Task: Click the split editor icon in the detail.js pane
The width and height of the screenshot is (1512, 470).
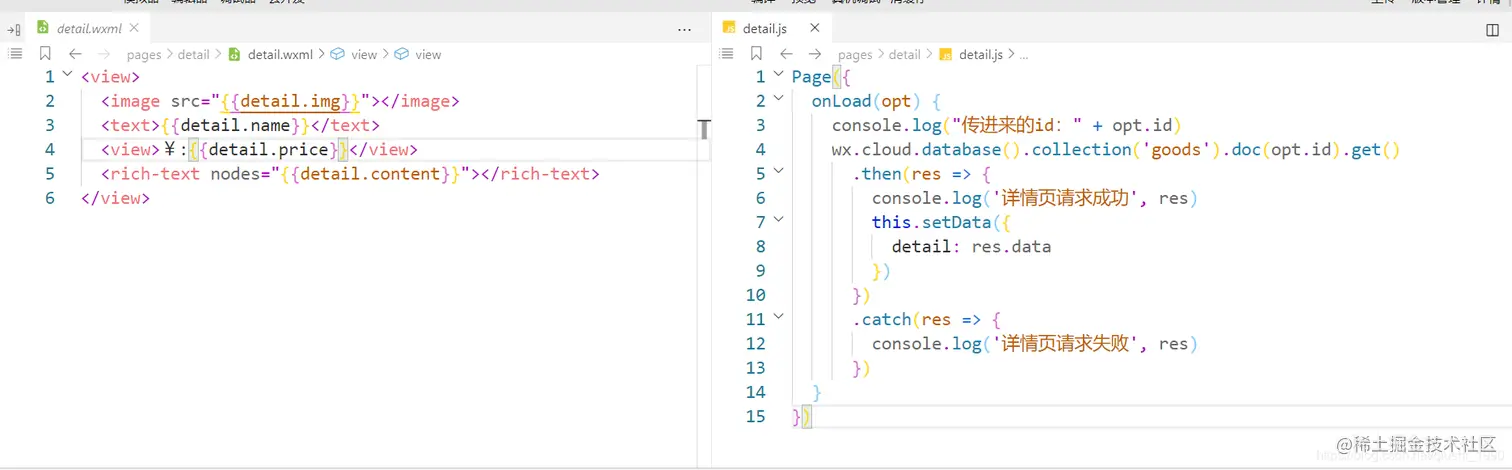Action: coord(1492,30)
